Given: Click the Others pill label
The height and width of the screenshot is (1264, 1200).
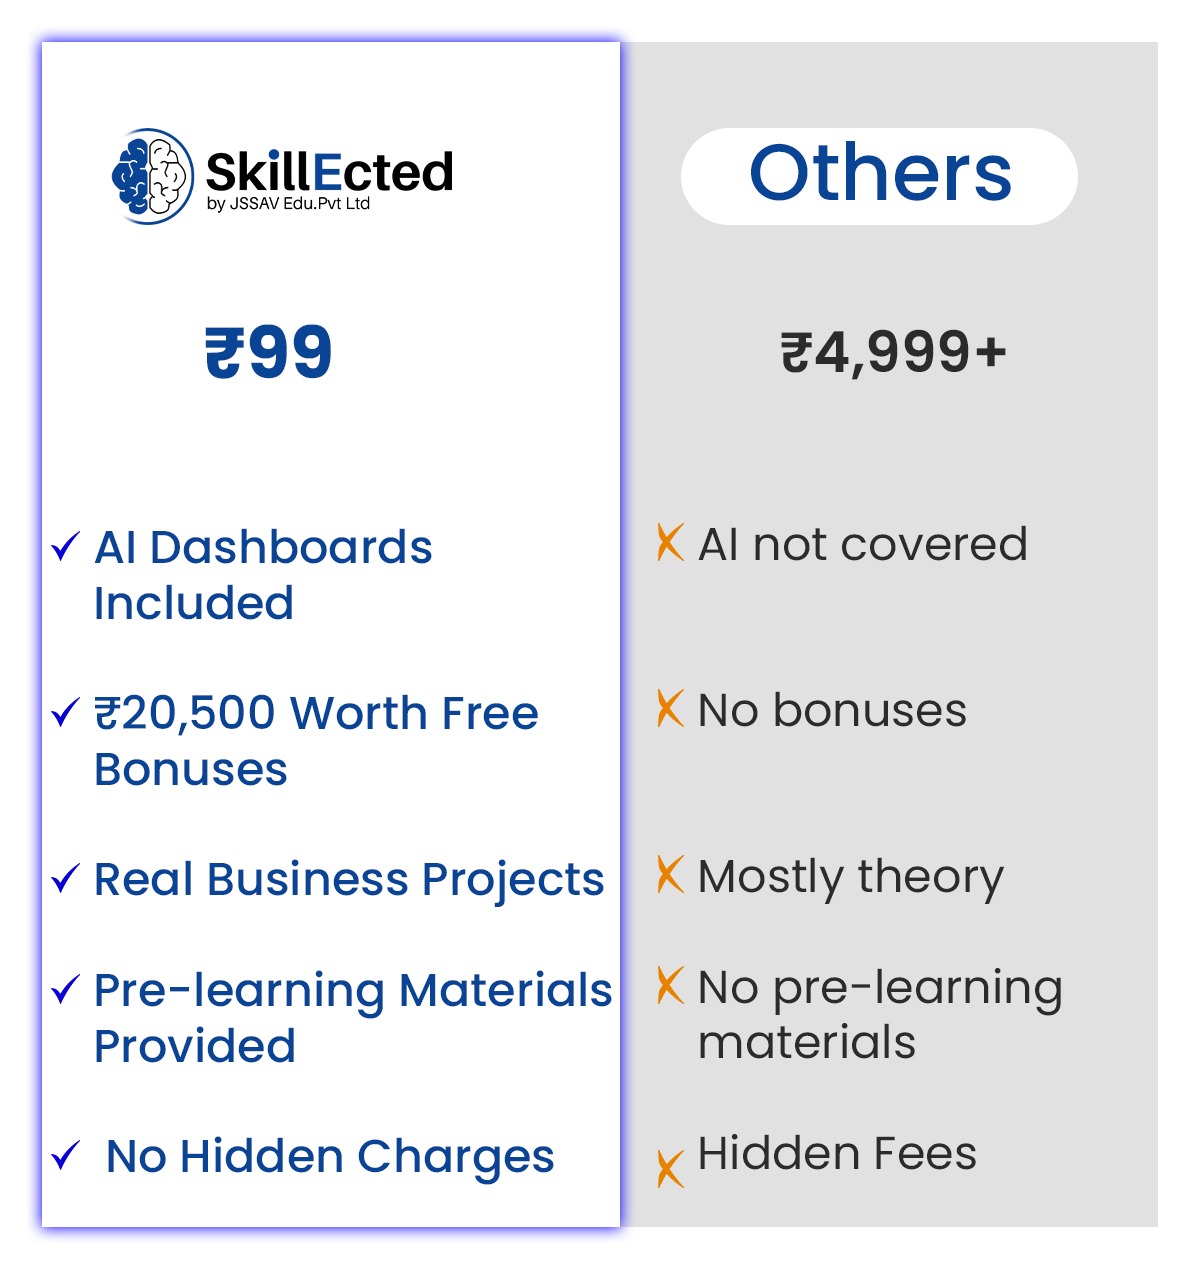Looking at the screenshot, I should point(879,175).
